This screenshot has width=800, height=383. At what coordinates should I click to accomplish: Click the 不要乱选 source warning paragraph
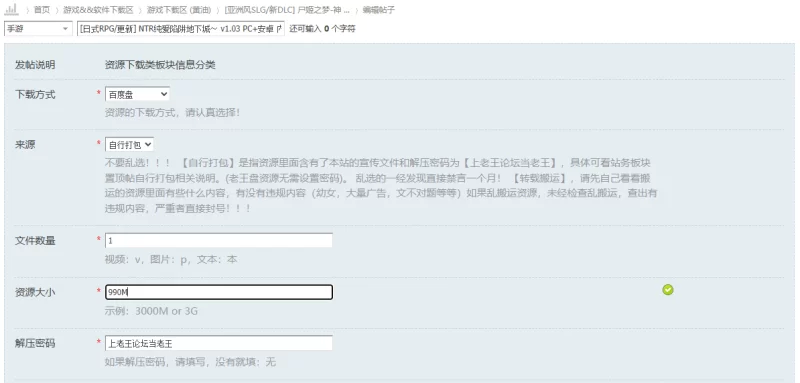(x=381, y=186)
